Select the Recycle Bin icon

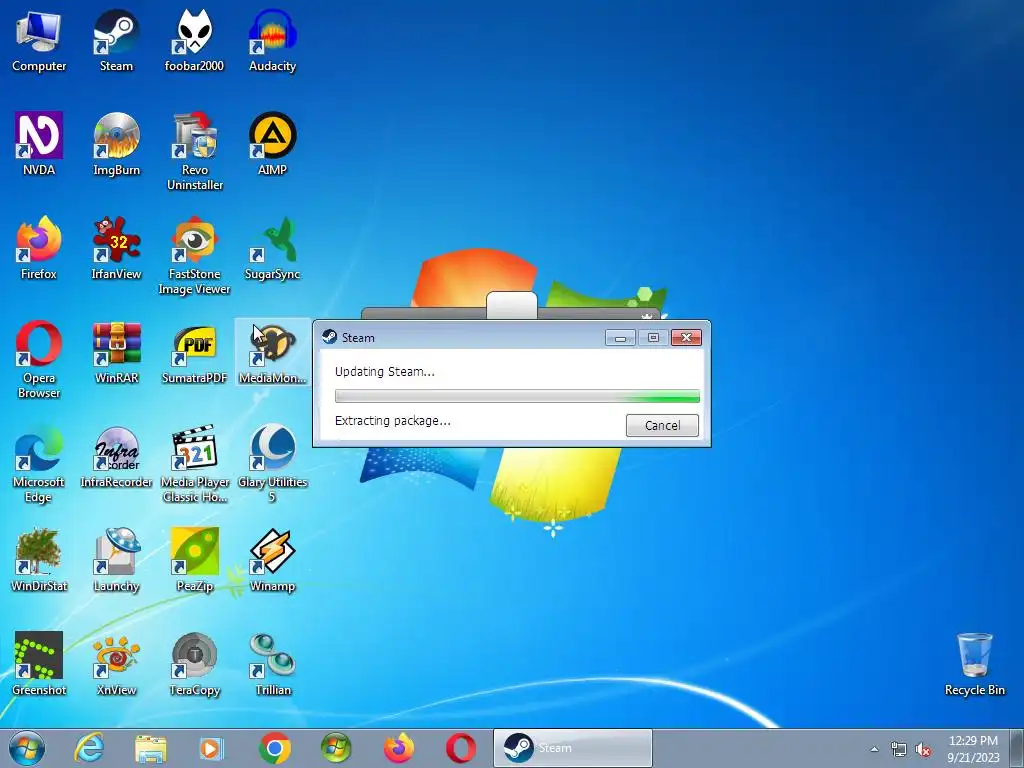point(974,664)
